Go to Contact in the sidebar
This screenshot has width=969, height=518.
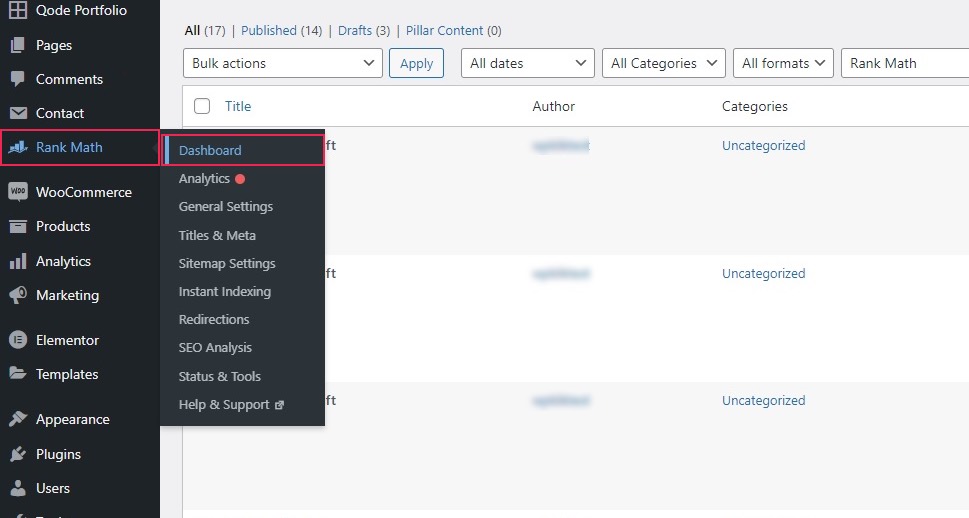tap(59, 113)
